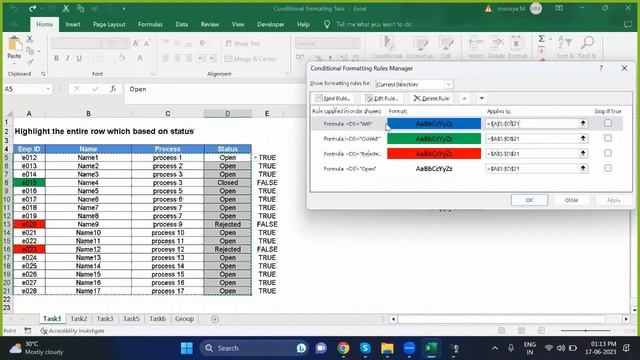
Task: Select cell containing Name9
Action: [x=88, y=224]
